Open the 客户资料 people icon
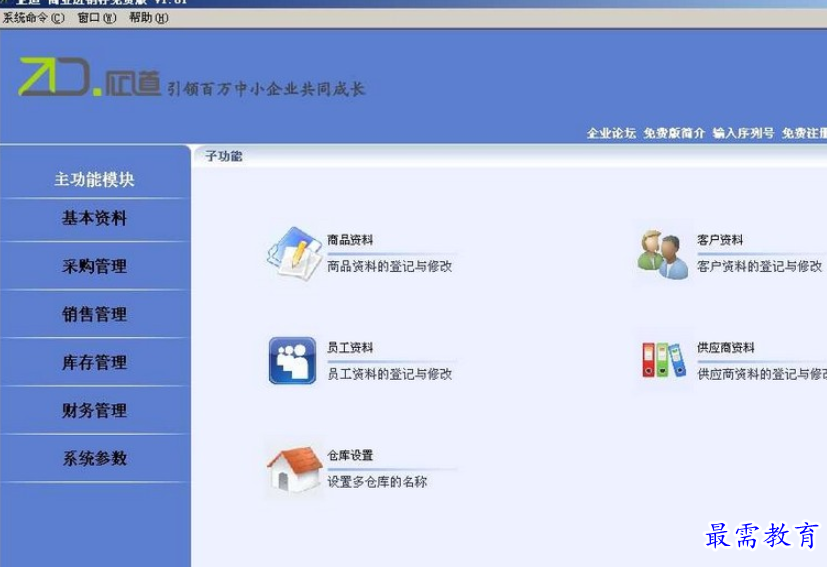This screenshot has height=567, width=827. coord(663,254)
